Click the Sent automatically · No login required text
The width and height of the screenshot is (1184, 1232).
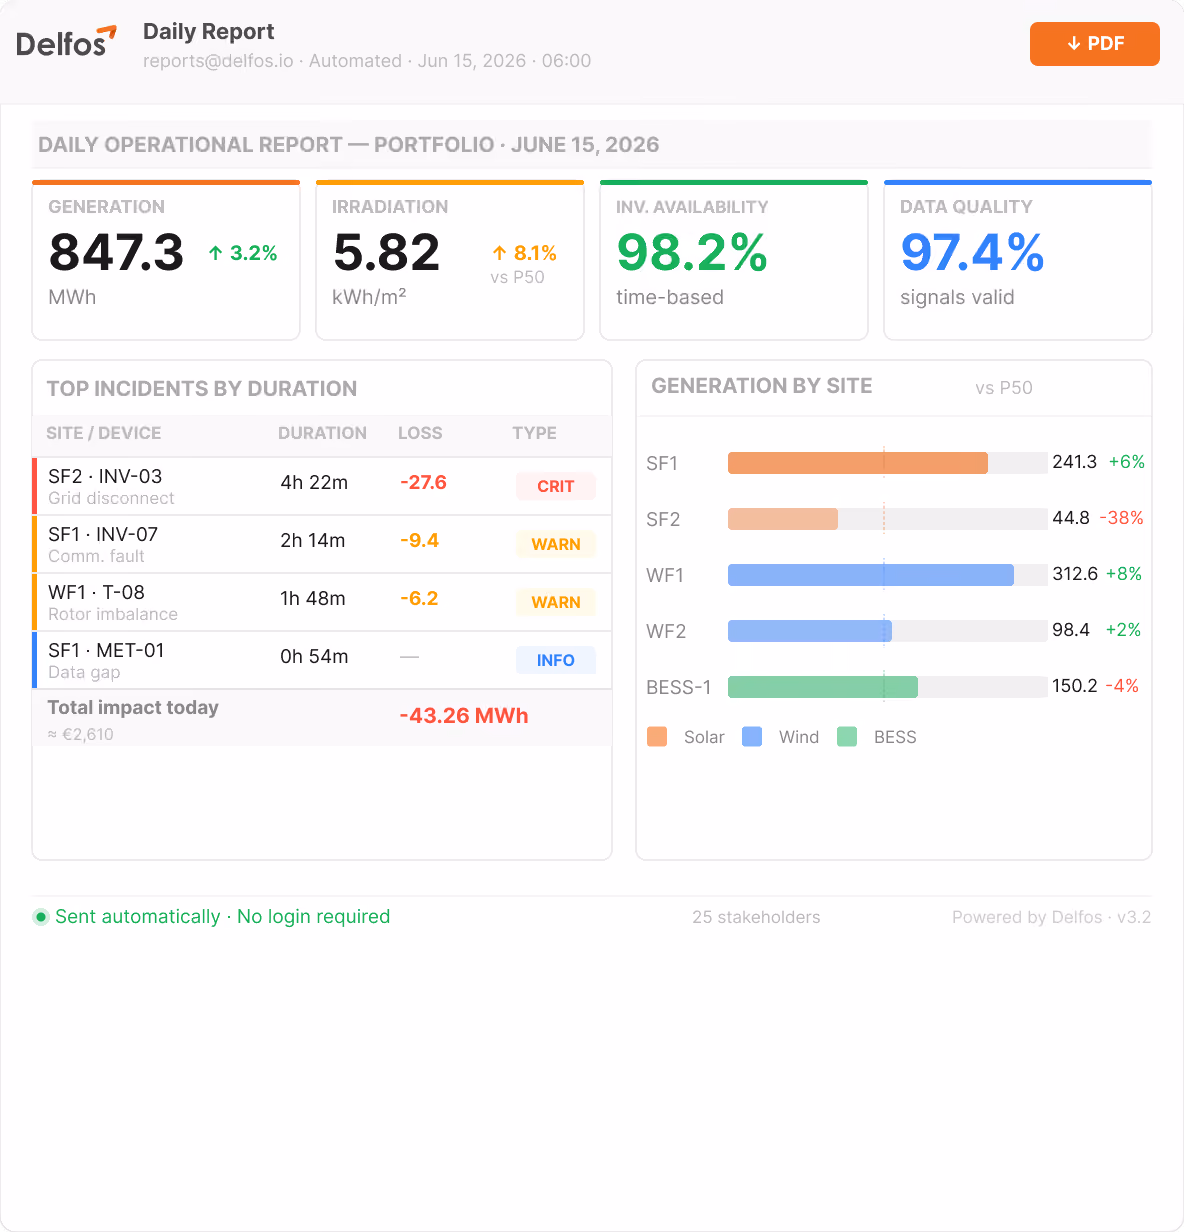pos(223,917)
